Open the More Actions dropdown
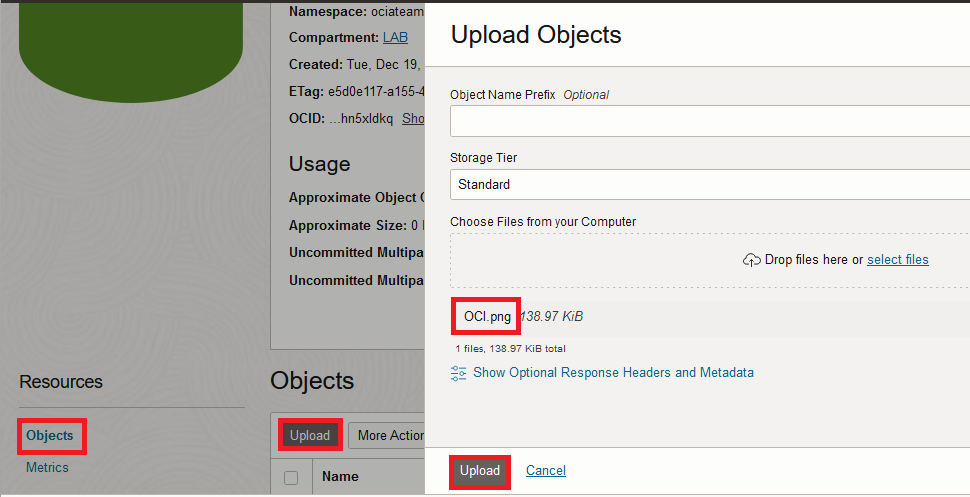 [x=388, y=435]
